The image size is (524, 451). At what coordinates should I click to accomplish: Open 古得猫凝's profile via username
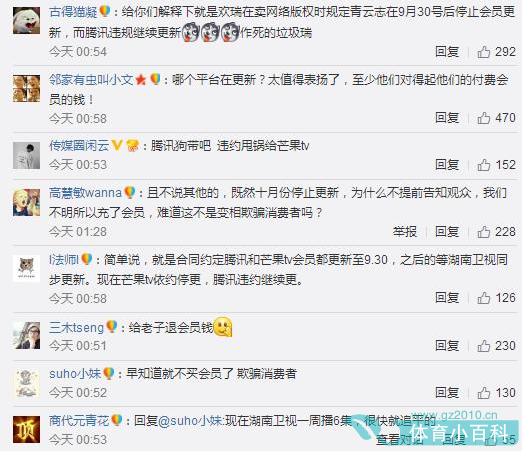tap(73, 12)
